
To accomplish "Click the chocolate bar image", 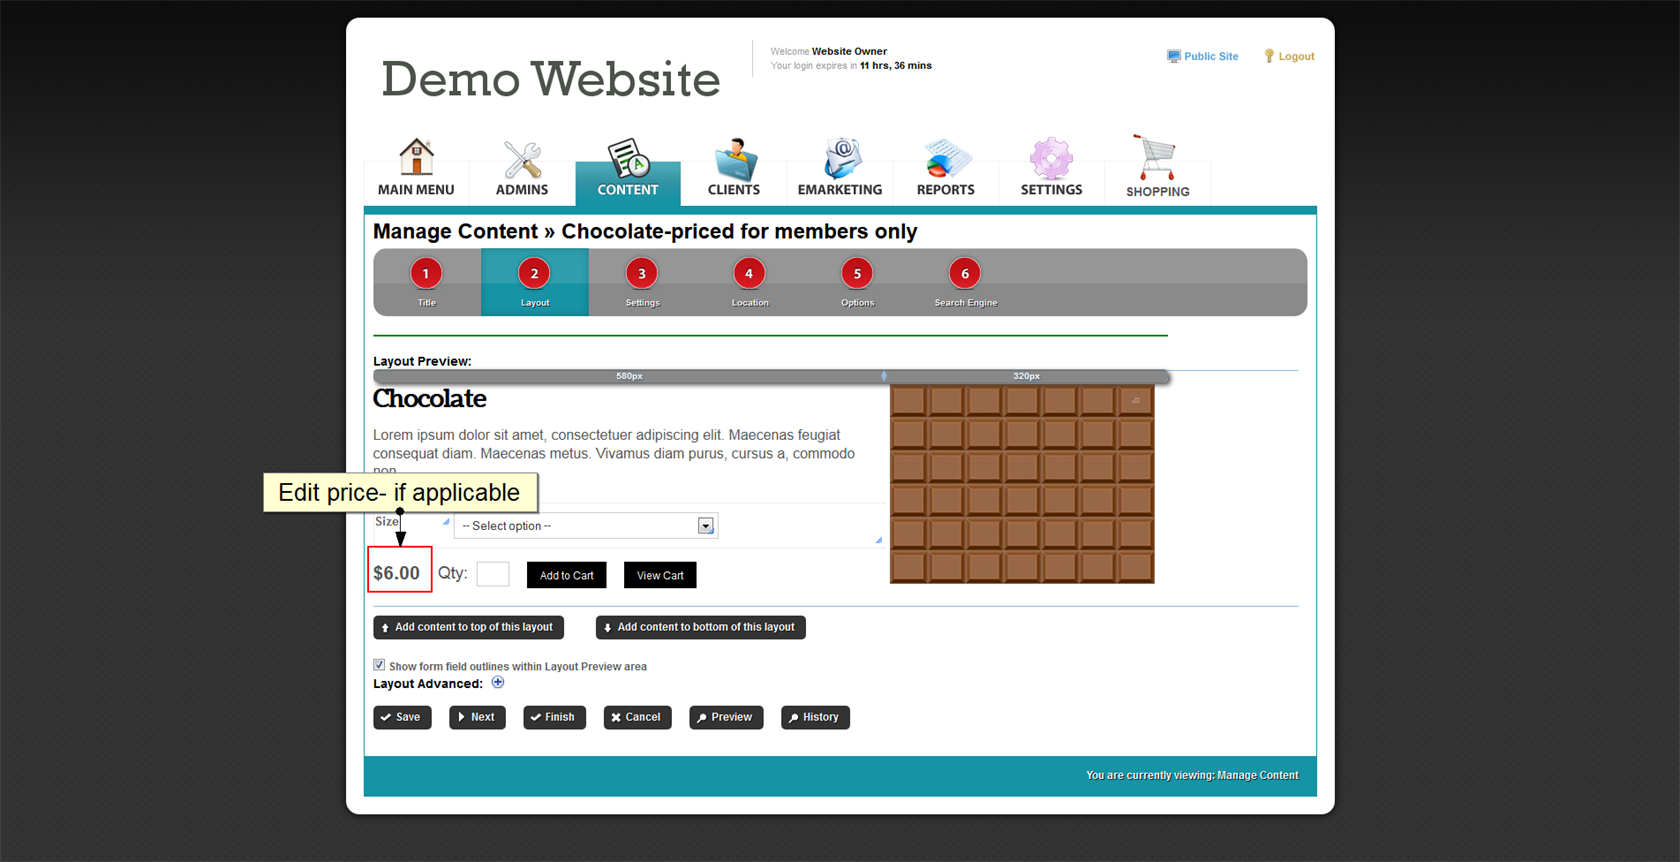I will coord(1022,485).
